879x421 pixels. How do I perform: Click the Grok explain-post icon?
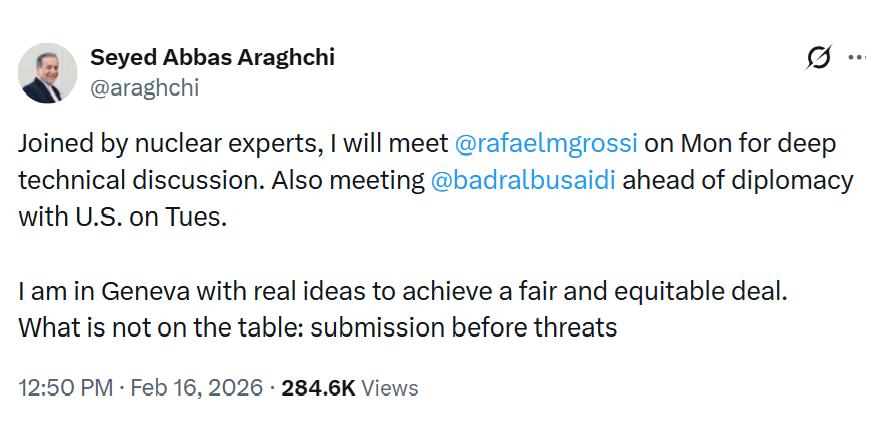[819, 57]
